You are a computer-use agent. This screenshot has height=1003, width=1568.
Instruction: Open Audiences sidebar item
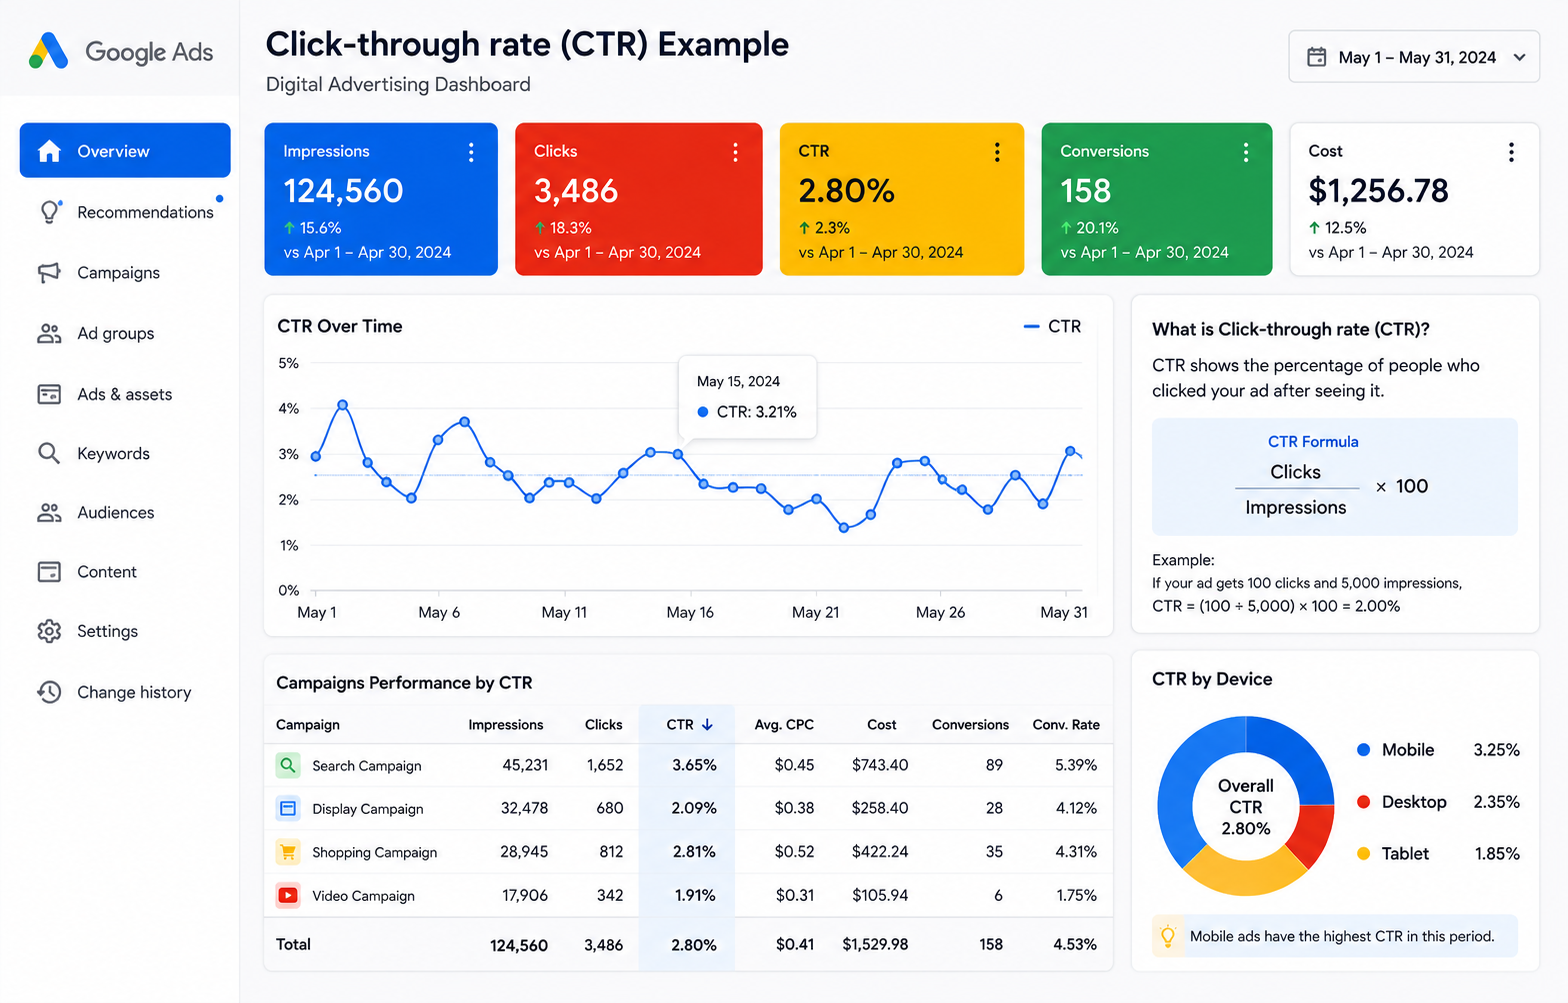pyautogui.click(x=125, y=513)
